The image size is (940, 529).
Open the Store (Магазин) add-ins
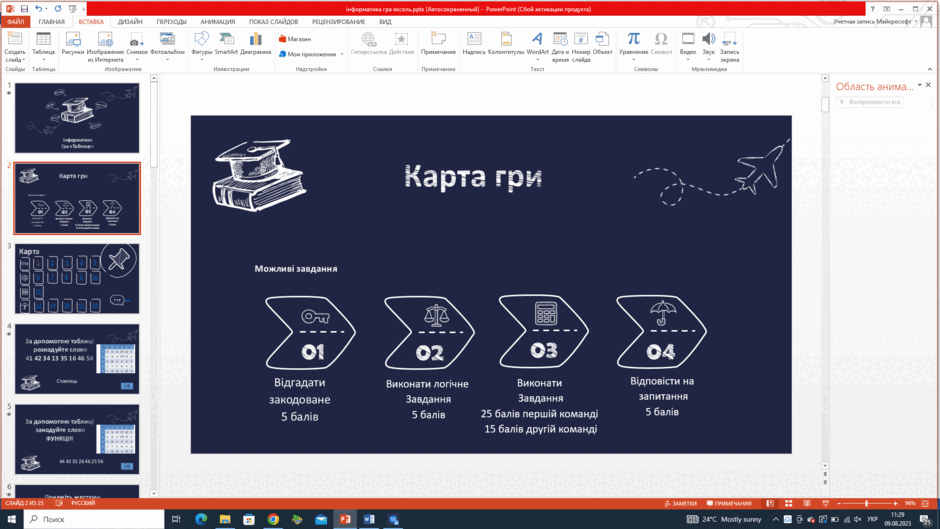coord(295,39)
